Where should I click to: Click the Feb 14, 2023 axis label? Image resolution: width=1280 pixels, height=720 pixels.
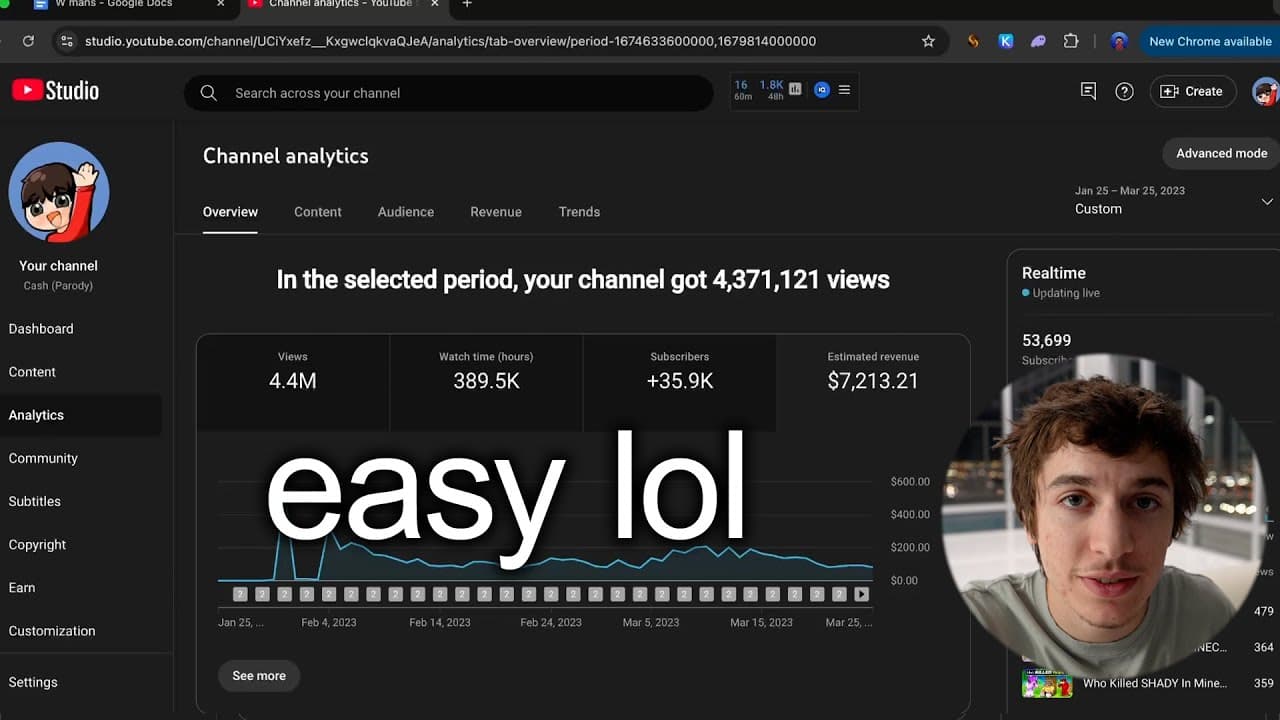[440, 622]
